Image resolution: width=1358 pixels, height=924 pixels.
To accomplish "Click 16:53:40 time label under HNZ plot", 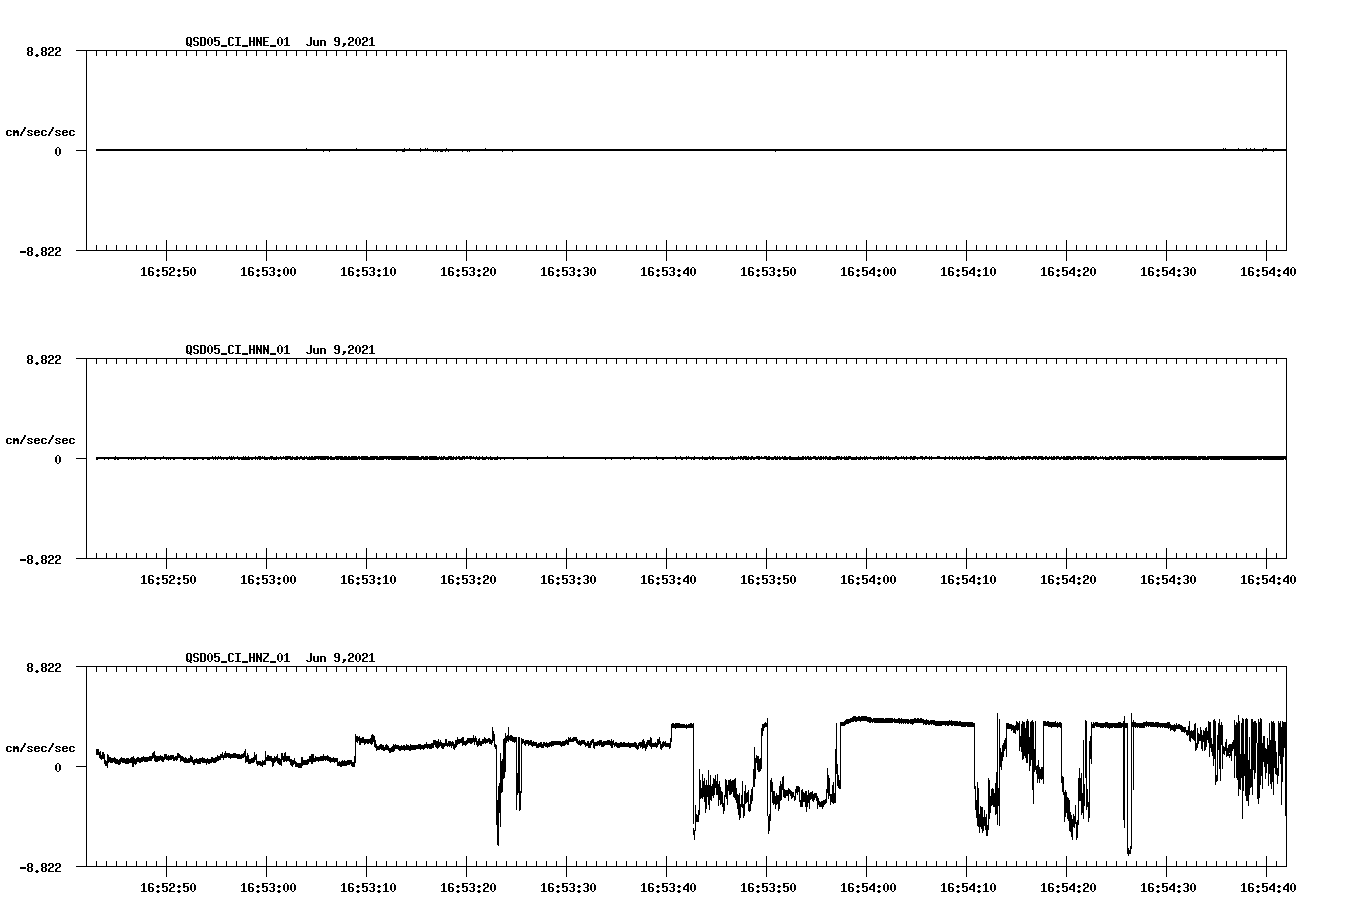I will tap(668, 888).
